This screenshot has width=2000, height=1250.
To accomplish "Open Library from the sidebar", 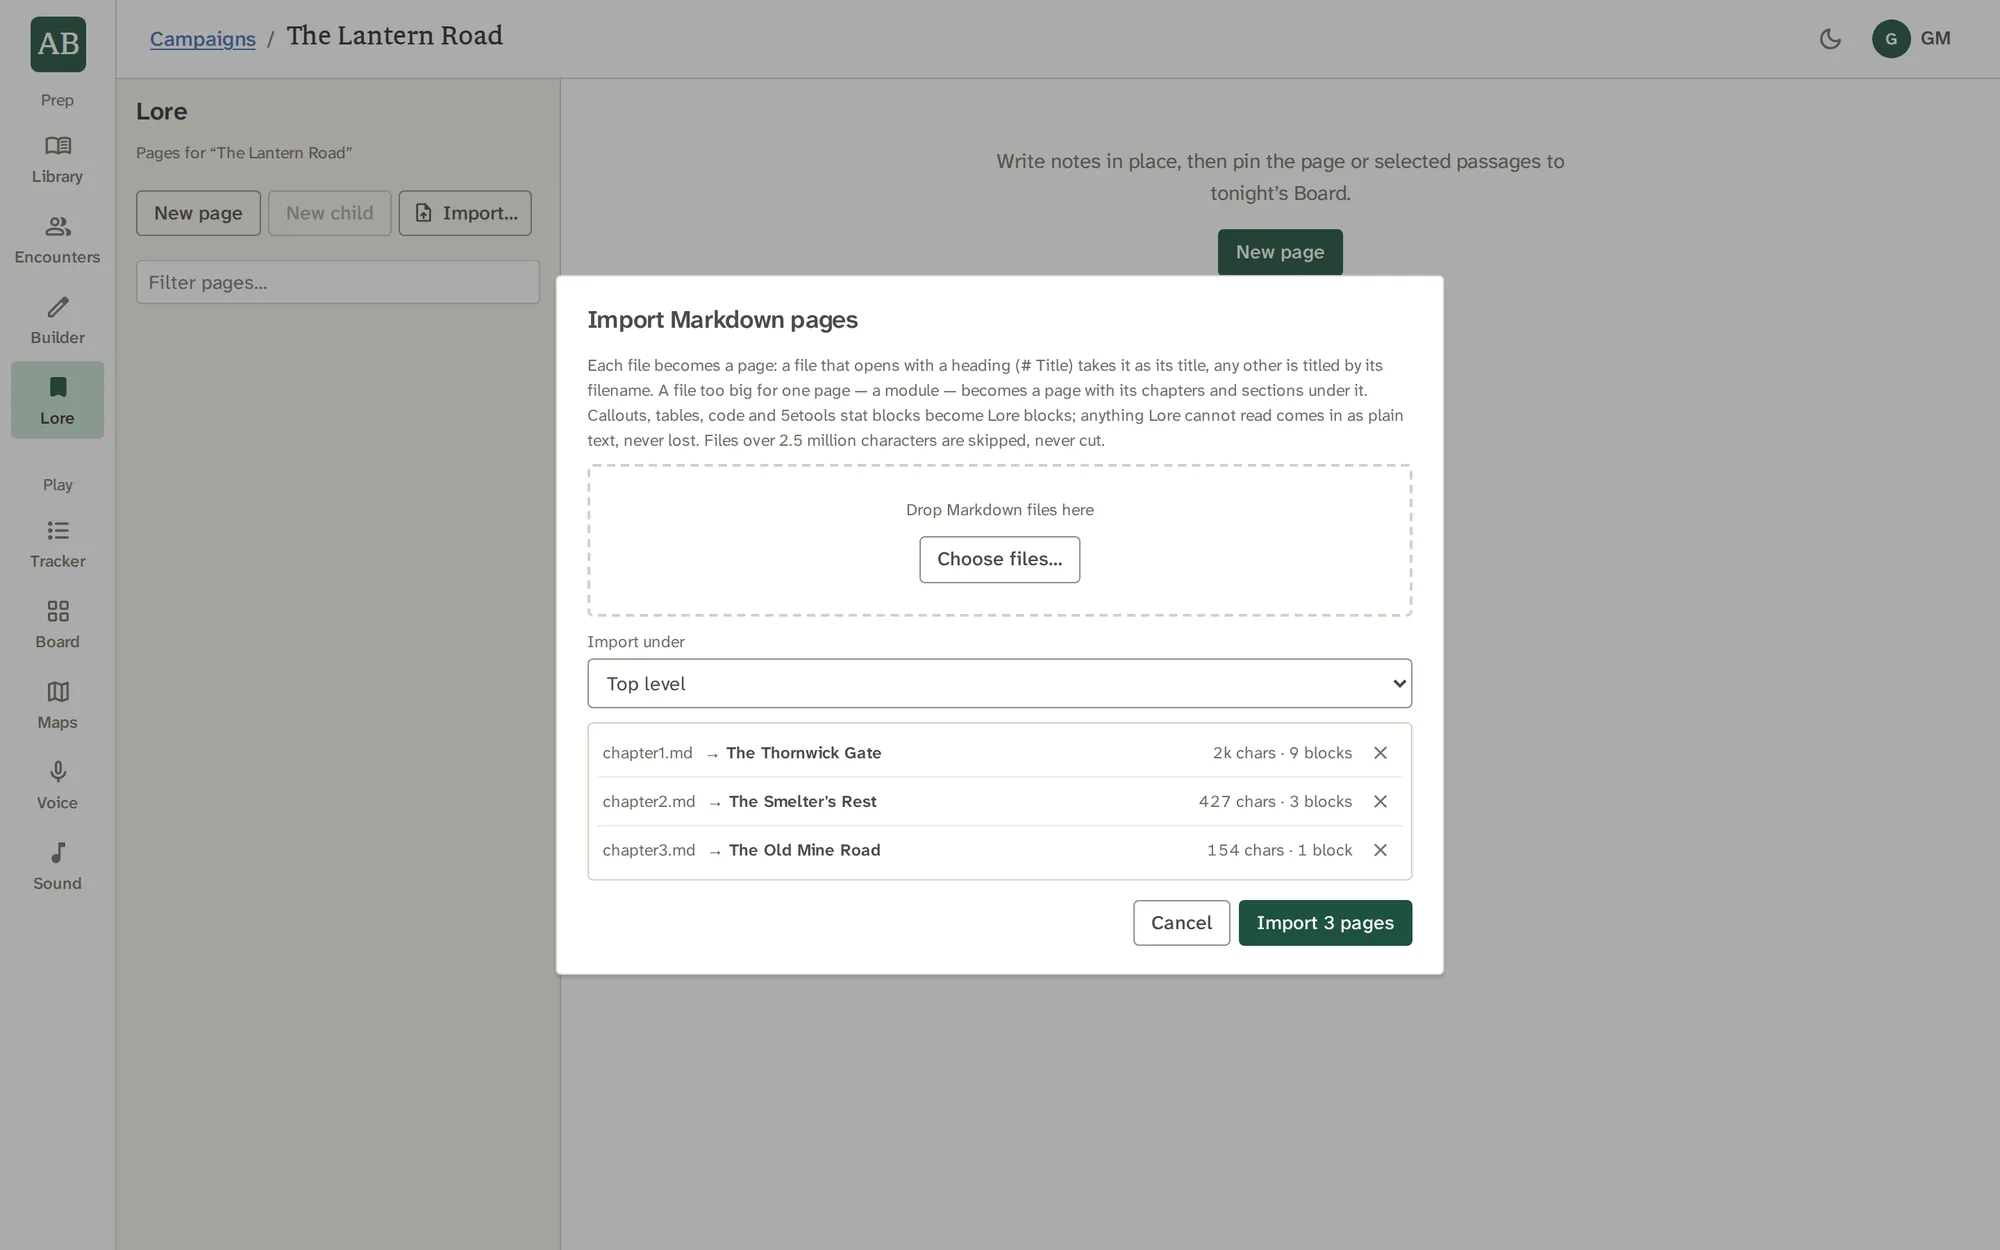I will (x=57, y=160).
